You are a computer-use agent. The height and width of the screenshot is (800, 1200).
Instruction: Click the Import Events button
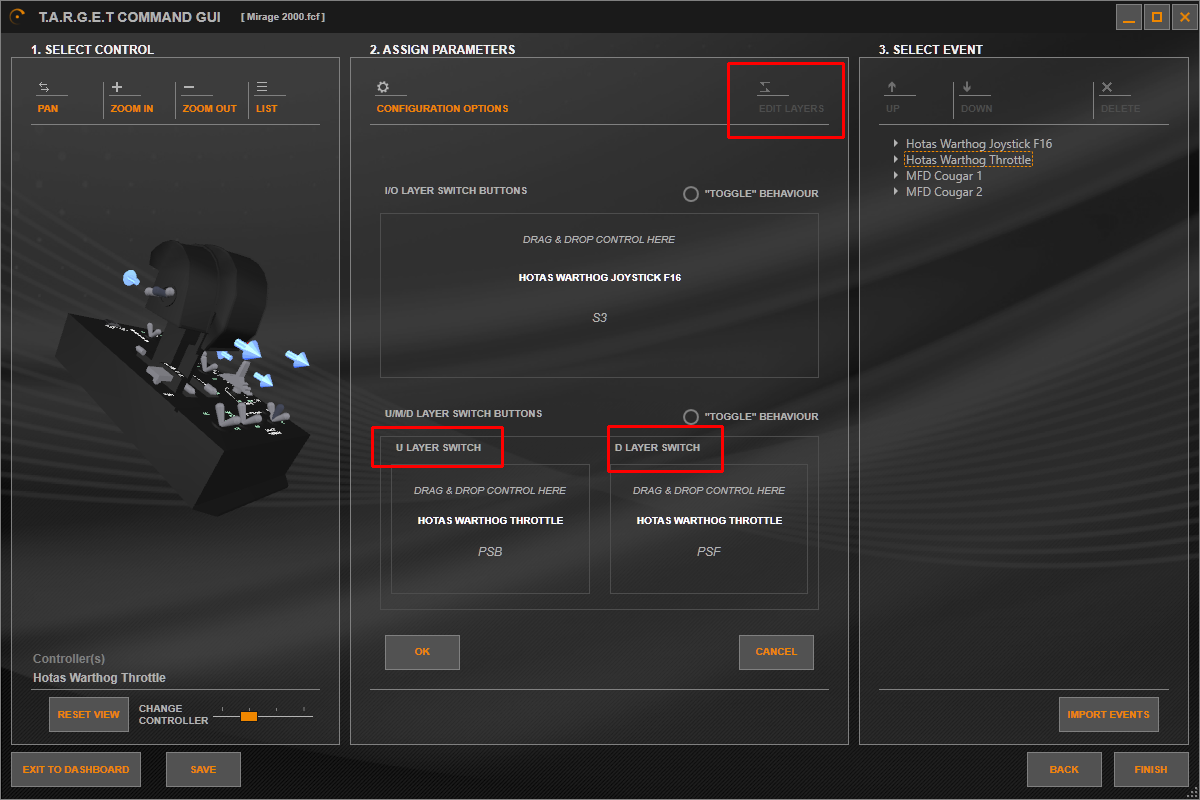pyautogui.click(x=1109, y=715)
